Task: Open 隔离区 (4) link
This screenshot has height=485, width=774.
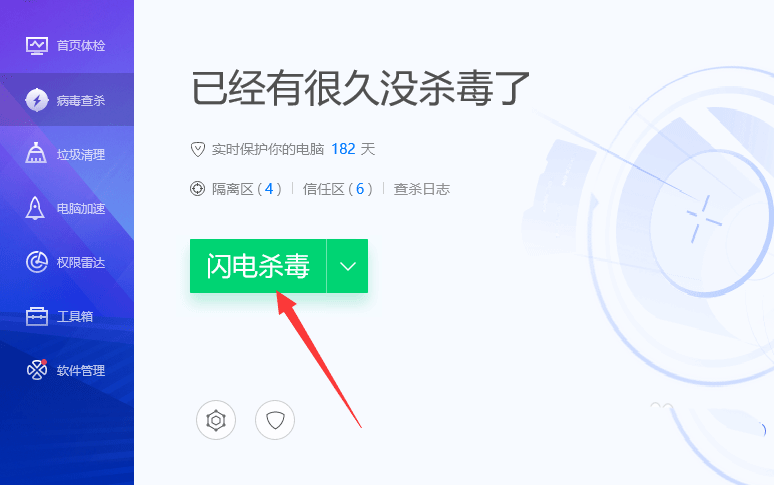Action: point(247,189)
